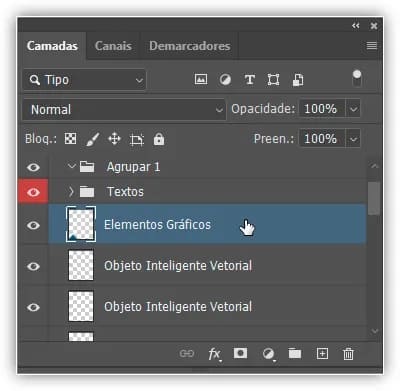Click the lock position move icon
Viewport: 400px width, 391px height.
[x=114, y=139]
